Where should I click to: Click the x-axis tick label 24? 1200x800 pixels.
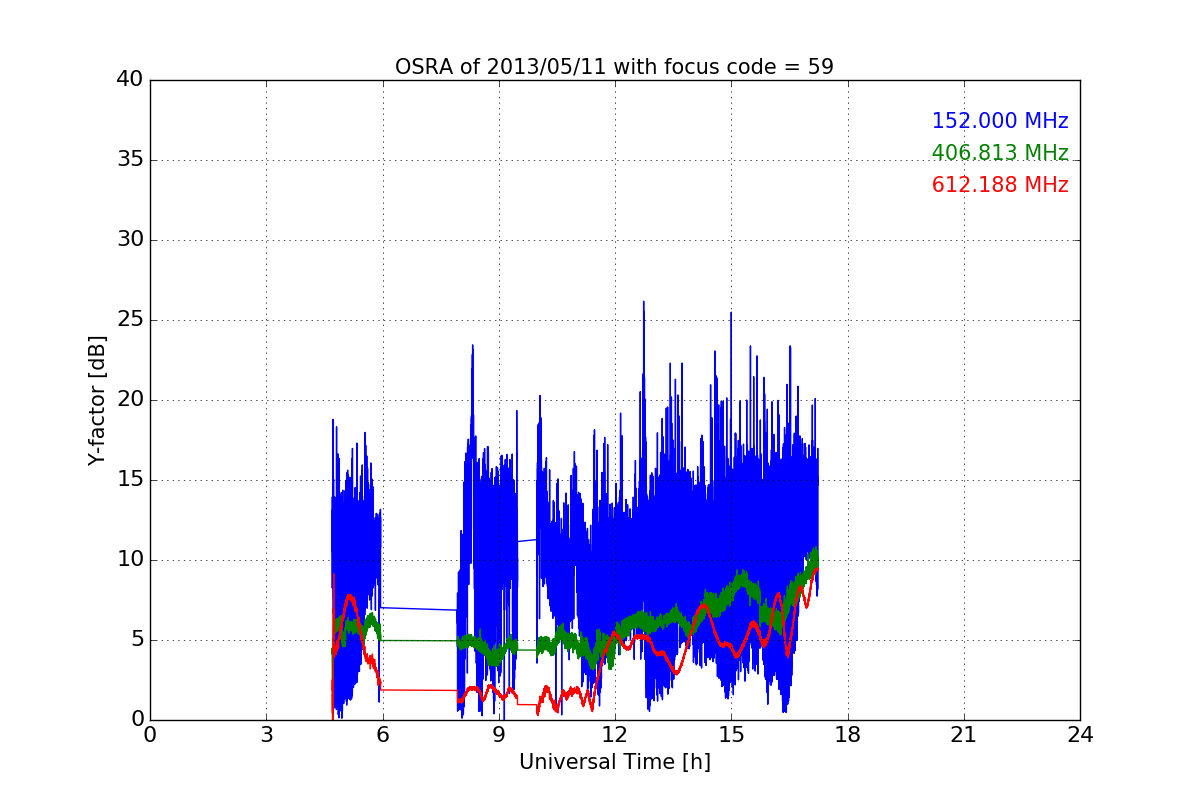(x=1080, y=735)
